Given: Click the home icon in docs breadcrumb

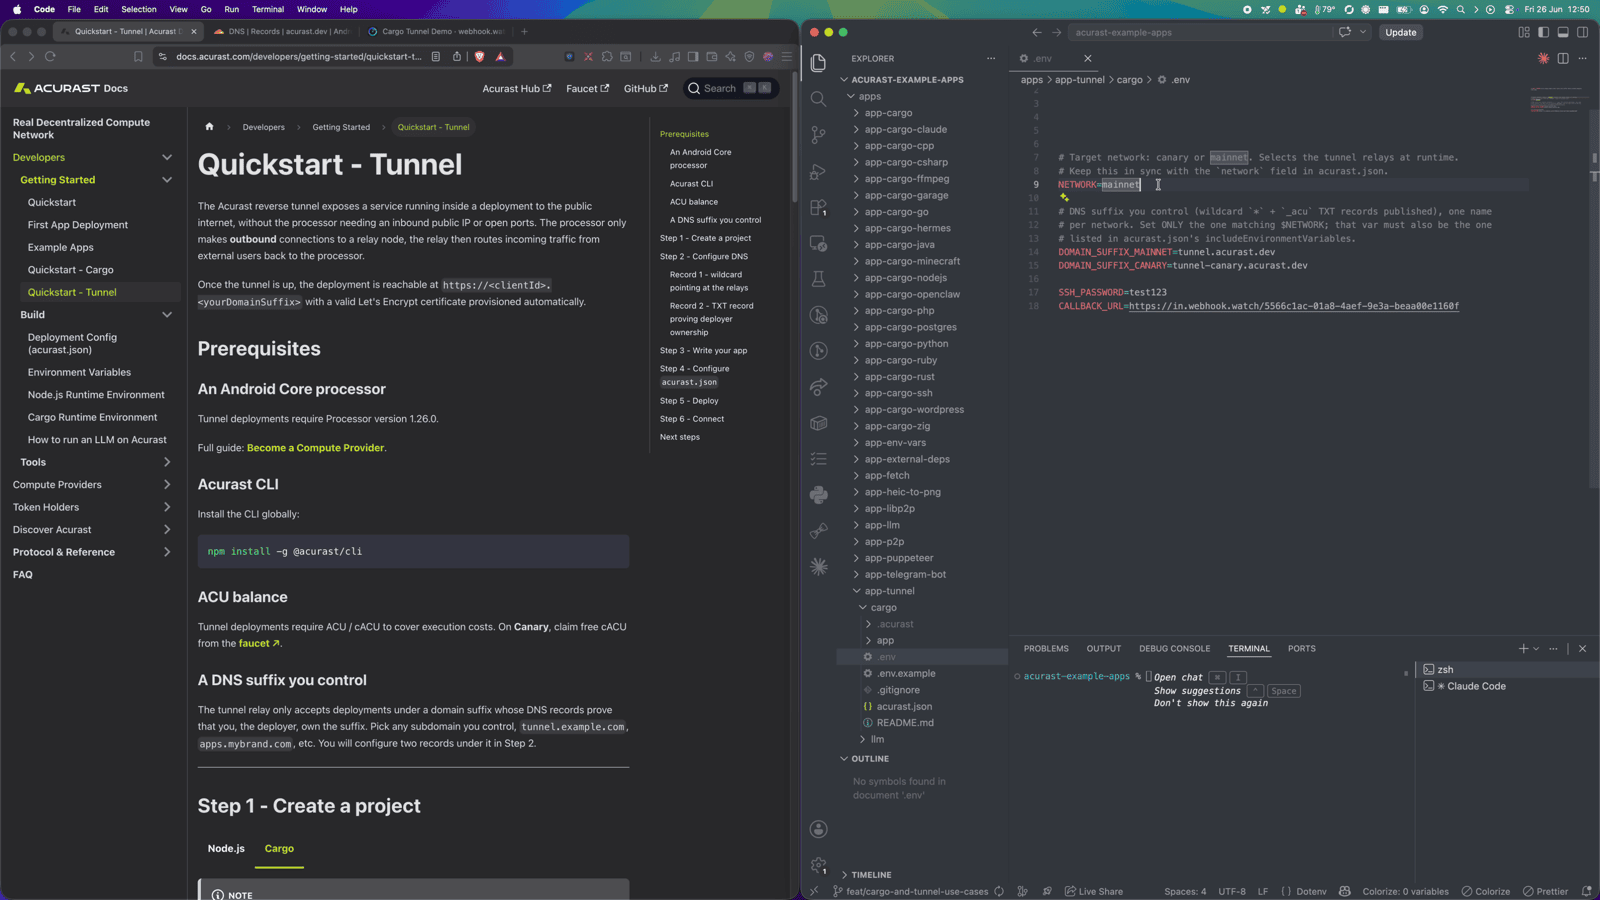Looking at the screenshot, I should click(x=209, y=127).
